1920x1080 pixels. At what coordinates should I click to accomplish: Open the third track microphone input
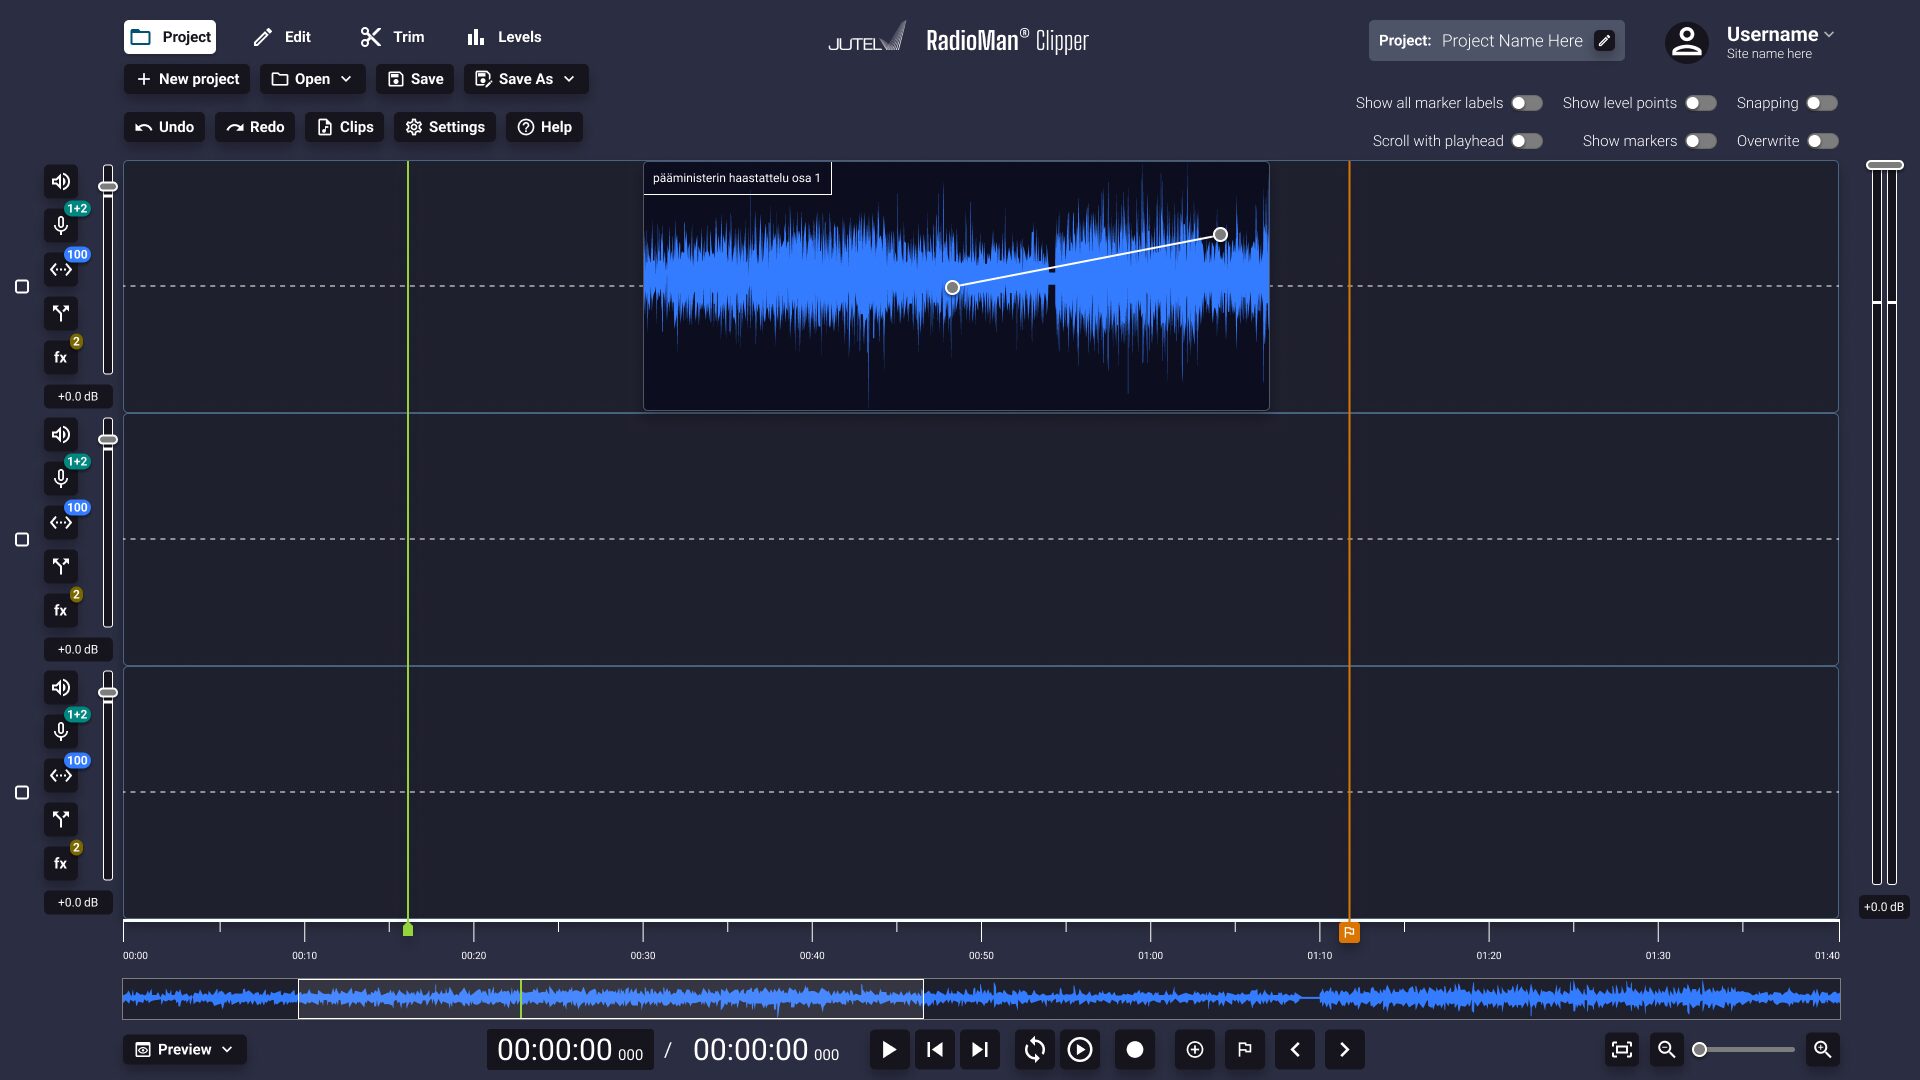(x=61, y=731)
